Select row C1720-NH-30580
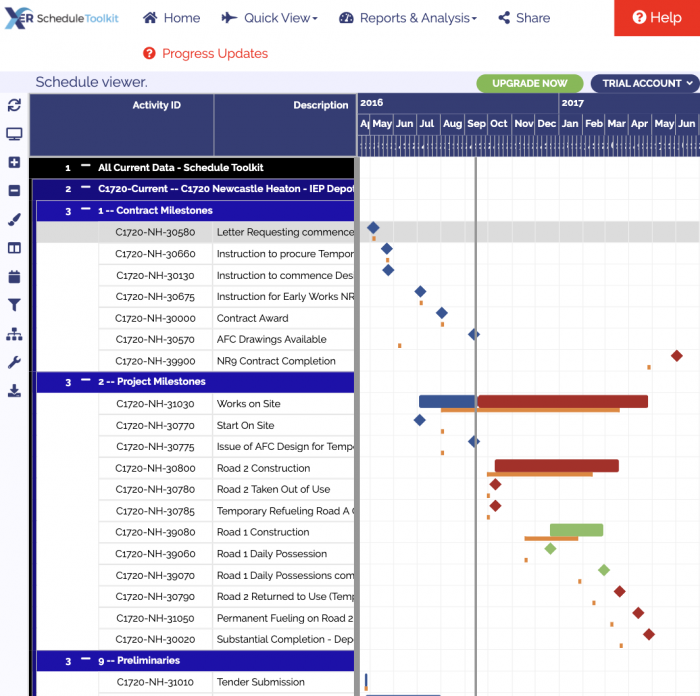 tap(155, 232)
